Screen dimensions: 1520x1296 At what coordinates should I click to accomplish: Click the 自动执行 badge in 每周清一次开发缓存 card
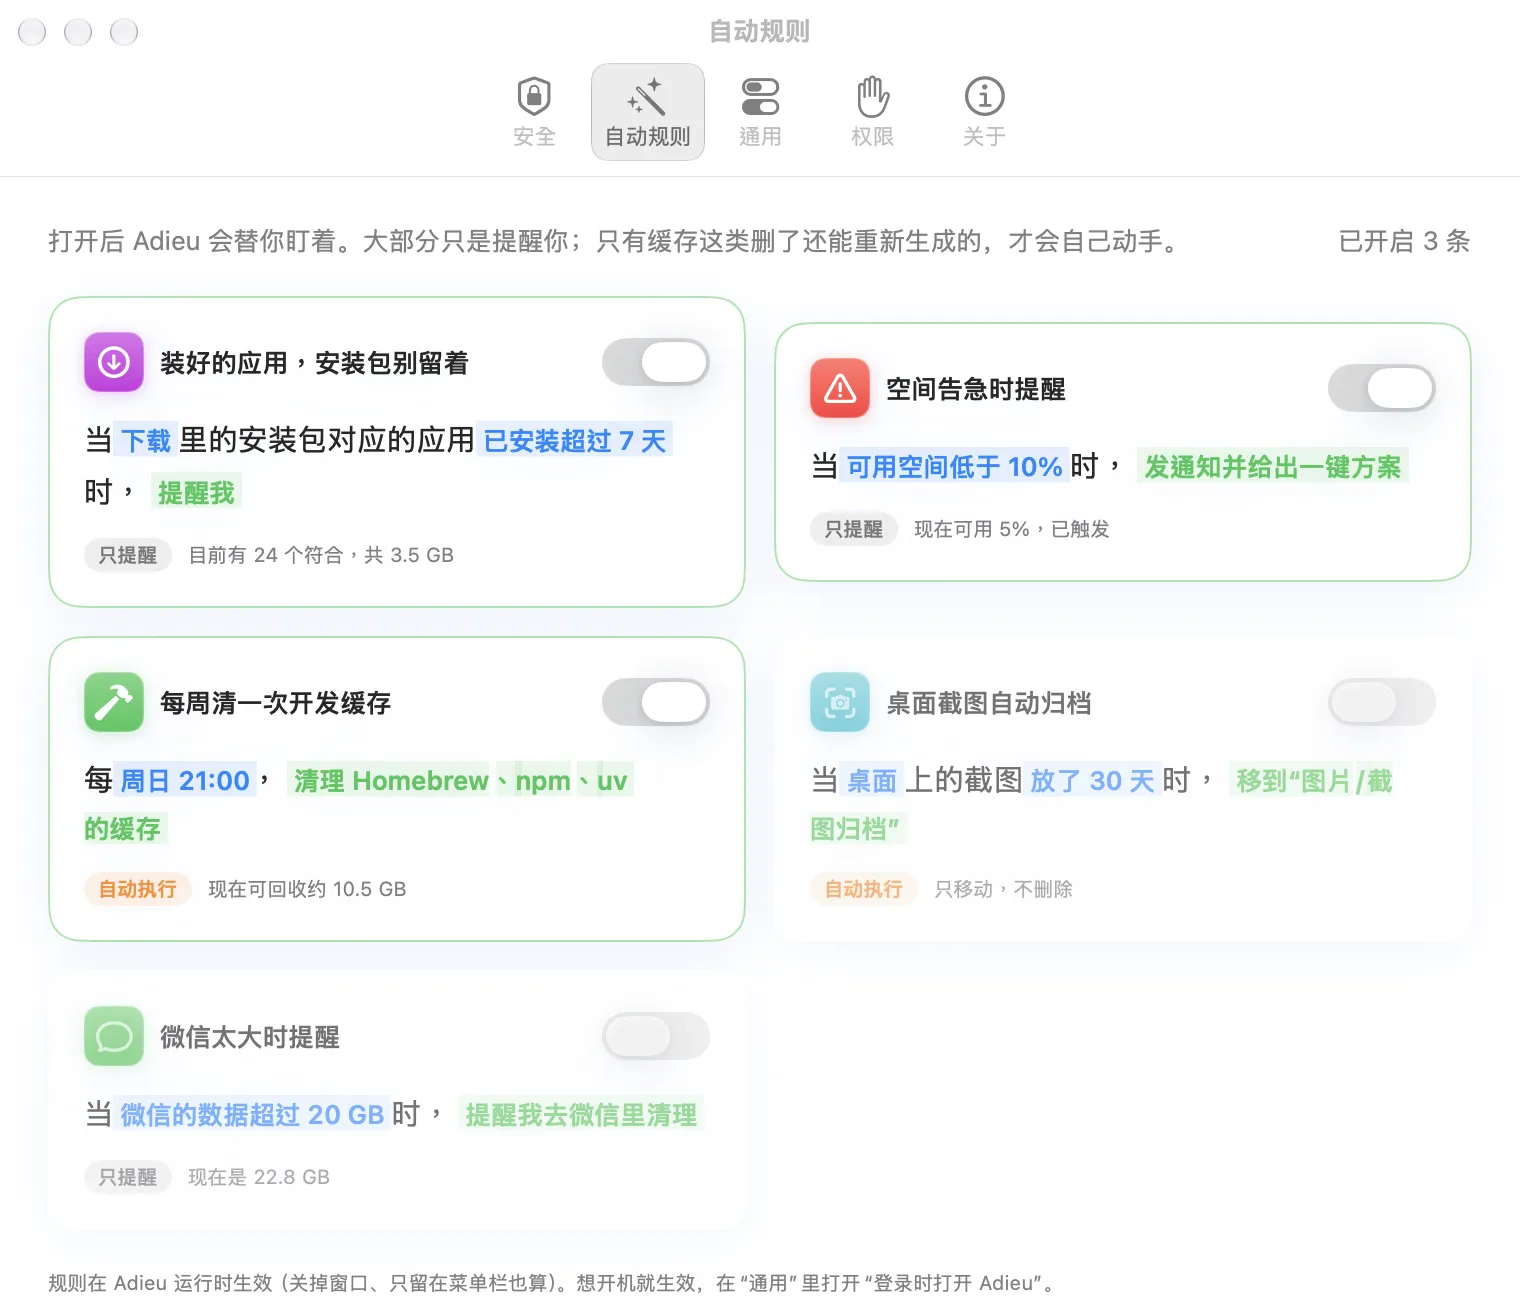pyautogui.click(x=138, y=889)
